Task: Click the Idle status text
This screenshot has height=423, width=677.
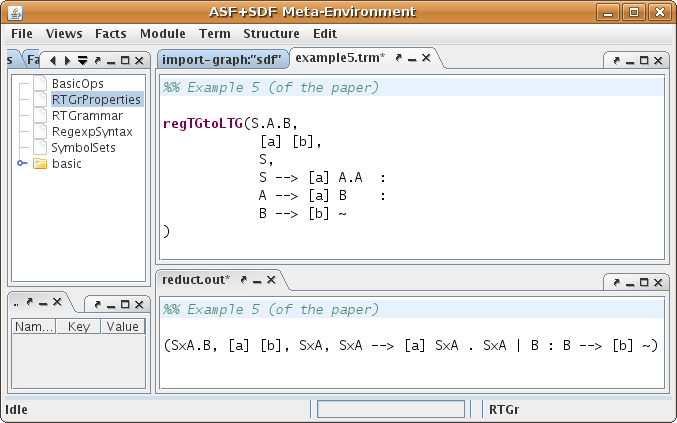Action: (16, 410)
